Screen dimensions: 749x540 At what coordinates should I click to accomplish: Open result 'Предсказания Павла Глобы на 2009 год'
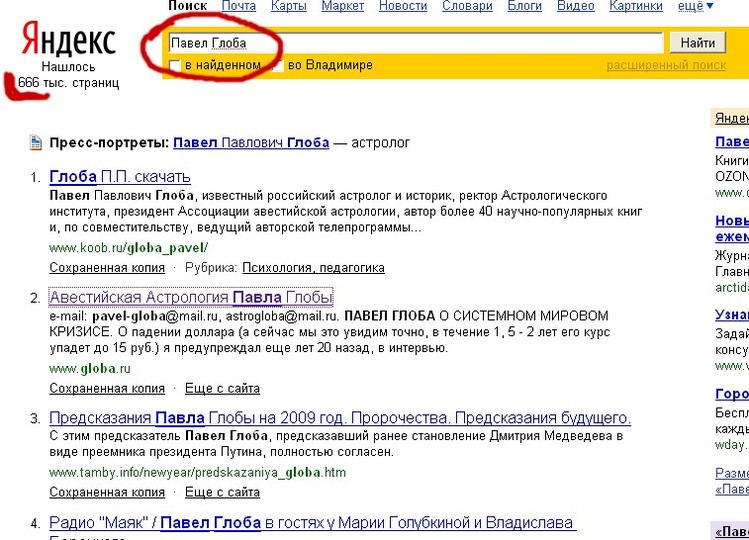click(340, 418)
